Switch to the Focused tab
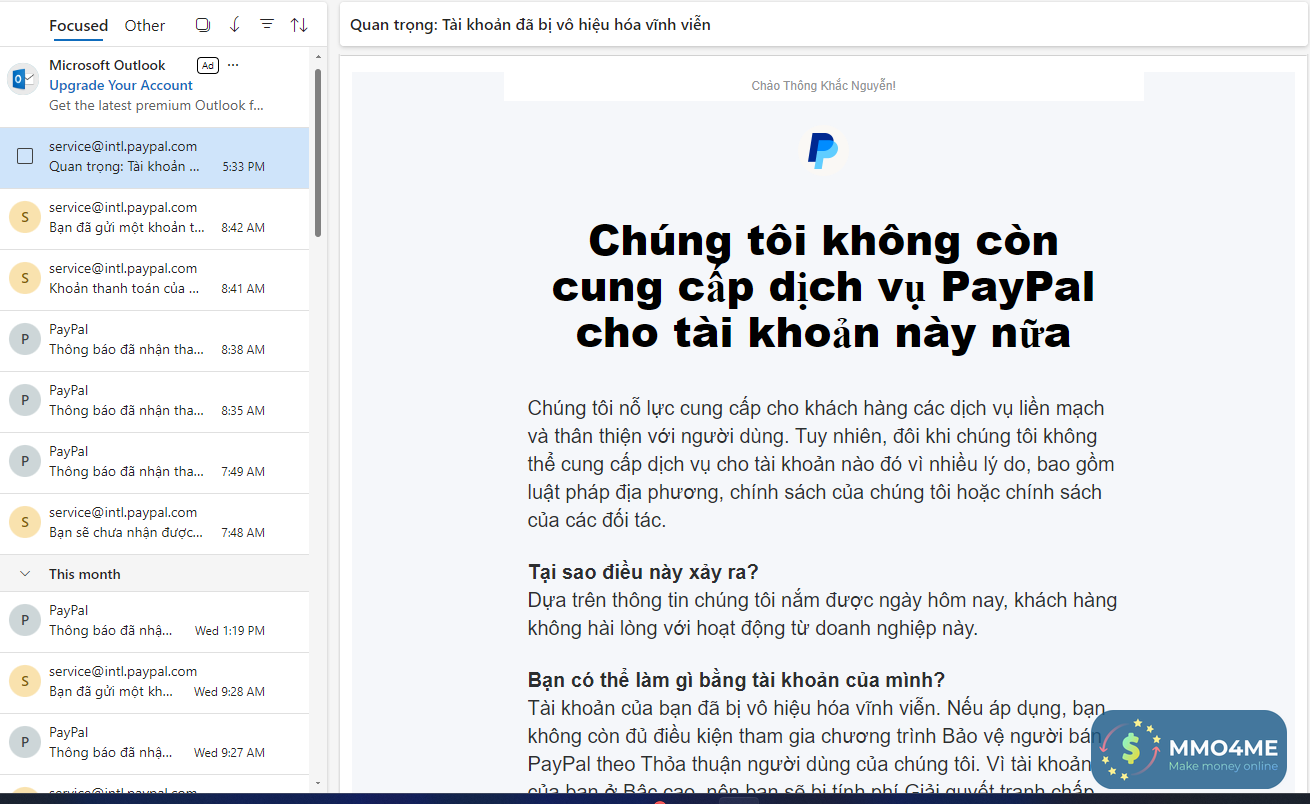This screenshot has height=804, width=1310. click(78, 25)
